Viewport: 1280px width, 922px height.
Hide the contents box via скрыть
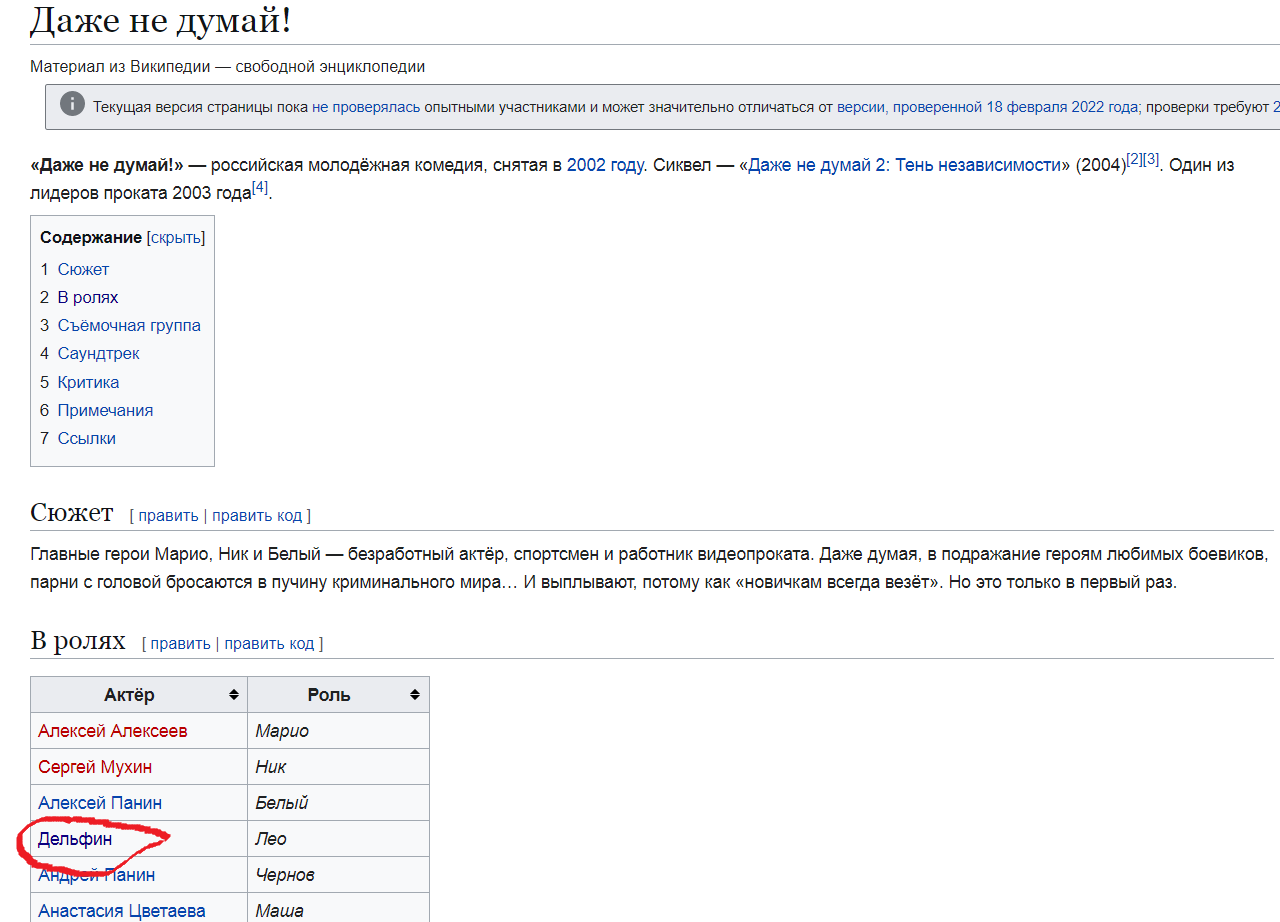176,238
